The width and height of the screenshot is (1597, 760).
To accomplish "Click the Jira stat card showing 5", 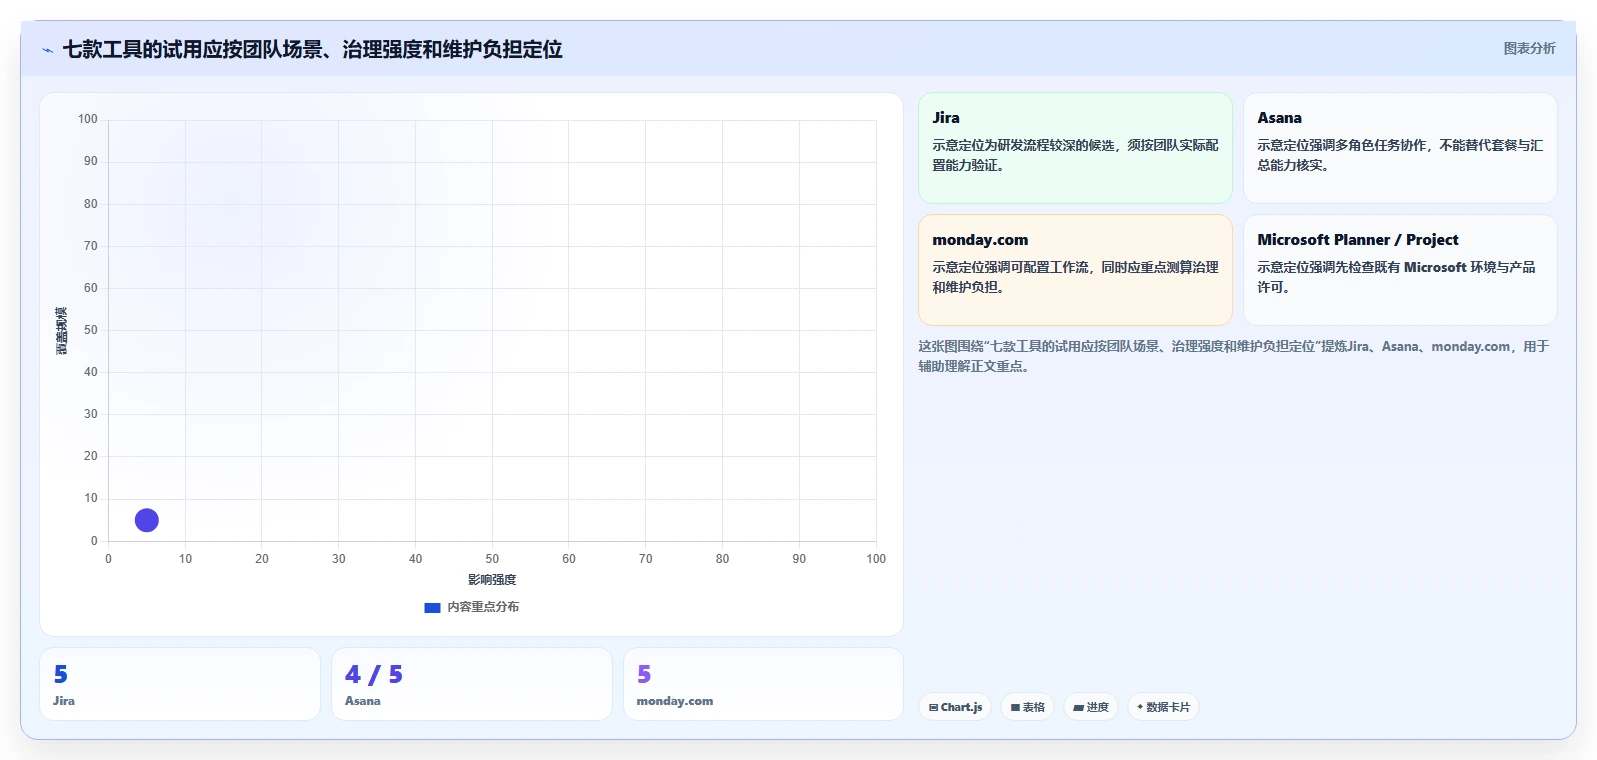I will 180,684.
